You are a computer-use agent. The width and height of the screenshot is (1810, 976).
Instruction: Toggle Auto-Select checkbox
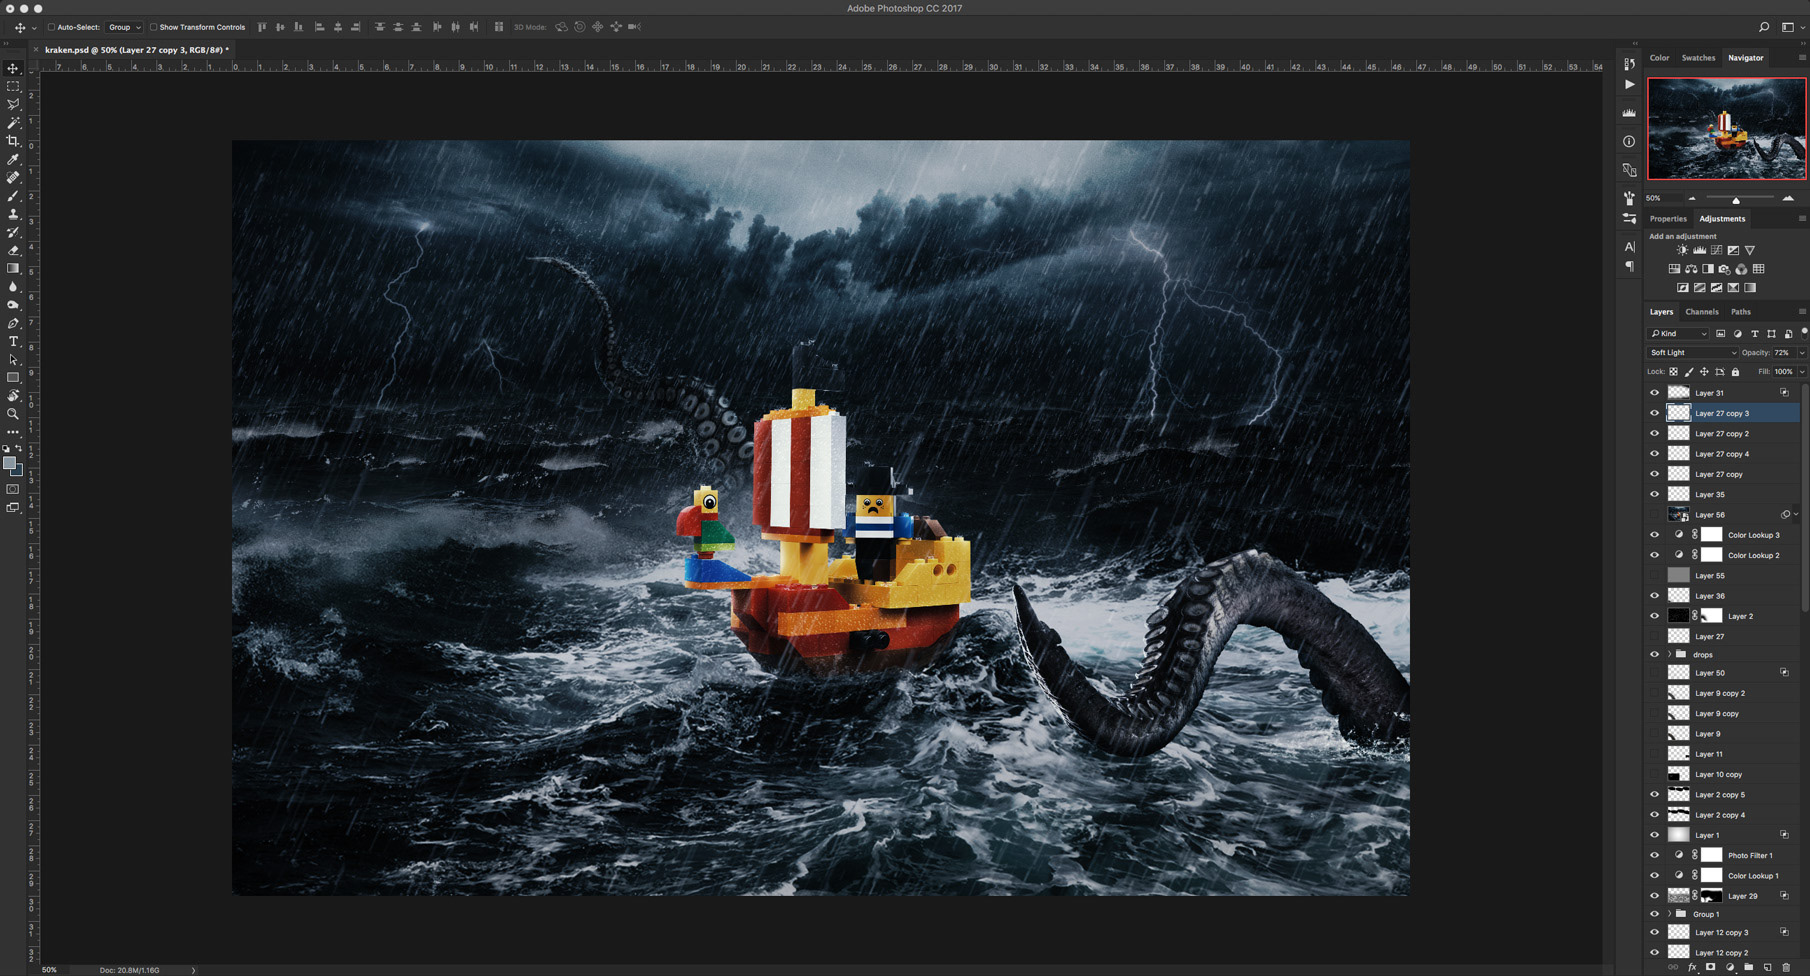coord(51,27)
